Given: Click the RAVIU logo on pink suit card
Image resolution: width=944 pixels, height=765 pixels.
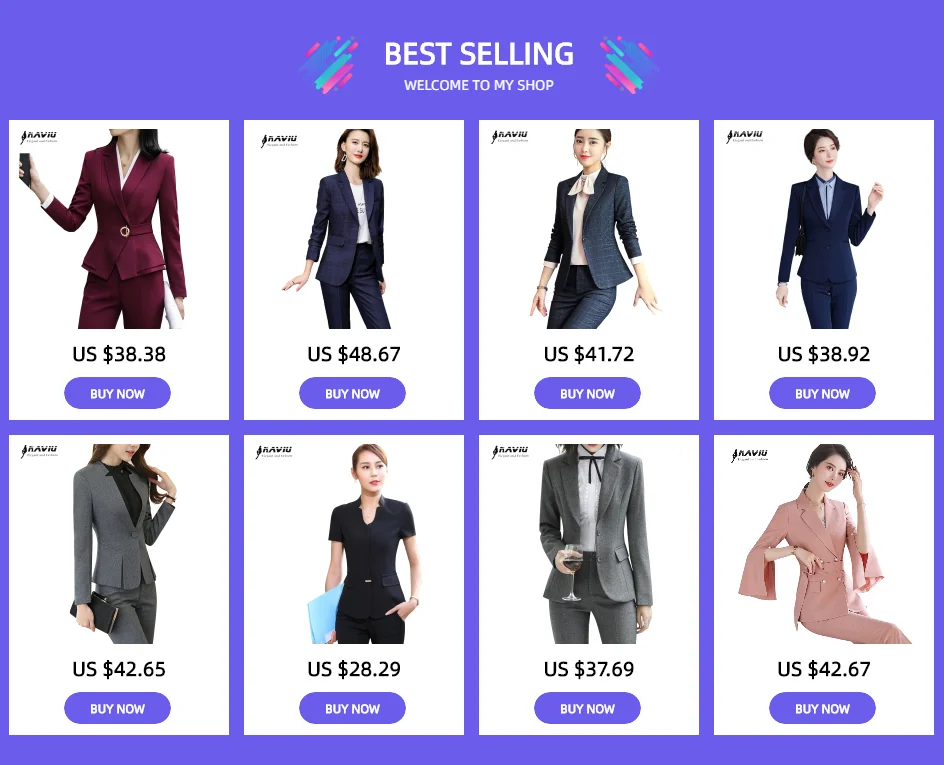Looking at the screenshot, I should click(750, 455).
